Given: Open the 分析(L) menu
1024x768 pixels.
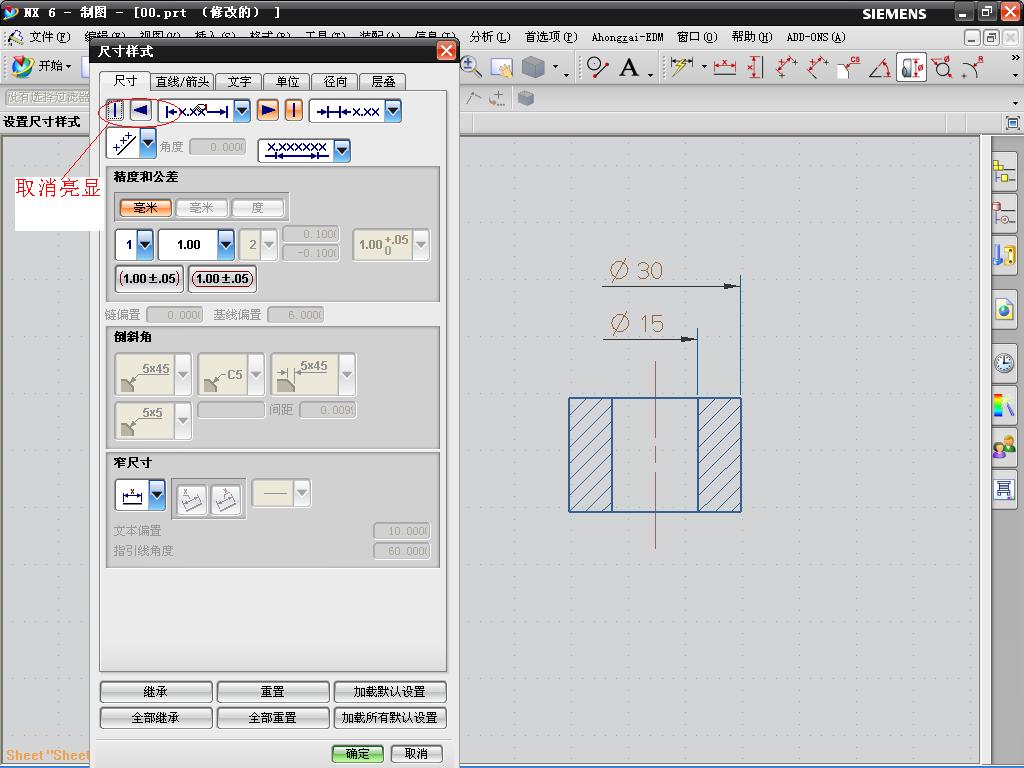Looking at the screenshot, I should click(x=490, y=37).
